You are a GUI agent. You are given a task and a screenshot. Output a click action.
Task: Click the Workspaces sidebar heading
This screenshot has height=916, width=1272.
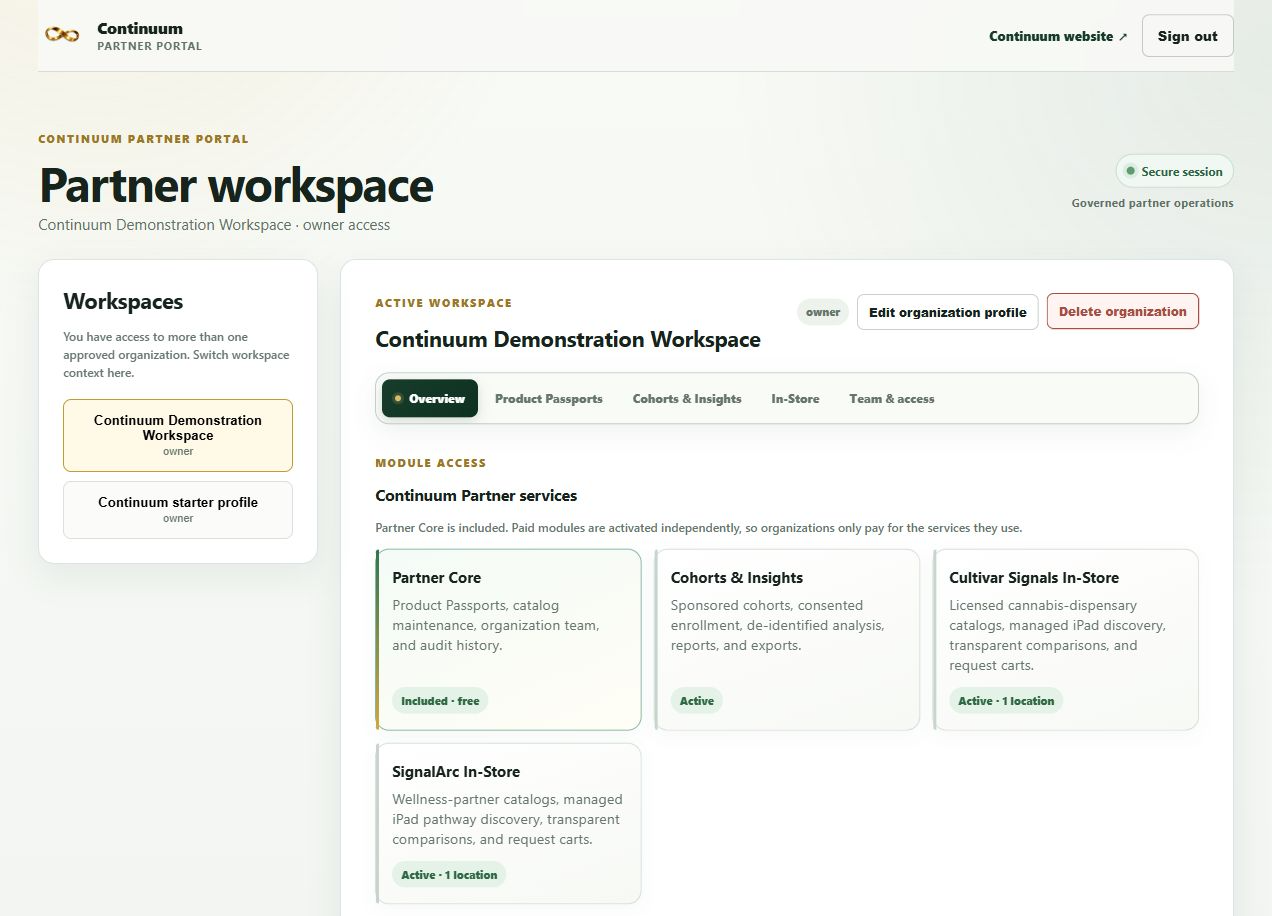tap(123, 301)
